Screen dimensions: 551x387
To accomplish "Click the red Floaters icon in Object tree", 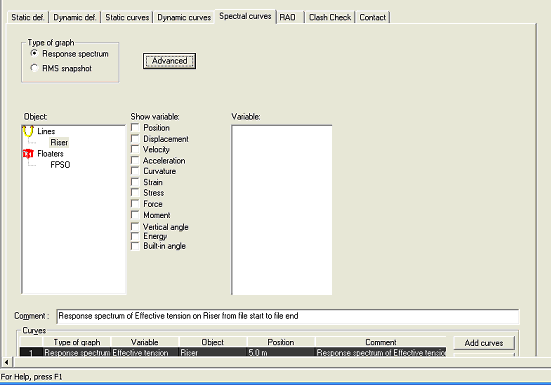I will 28,154.
